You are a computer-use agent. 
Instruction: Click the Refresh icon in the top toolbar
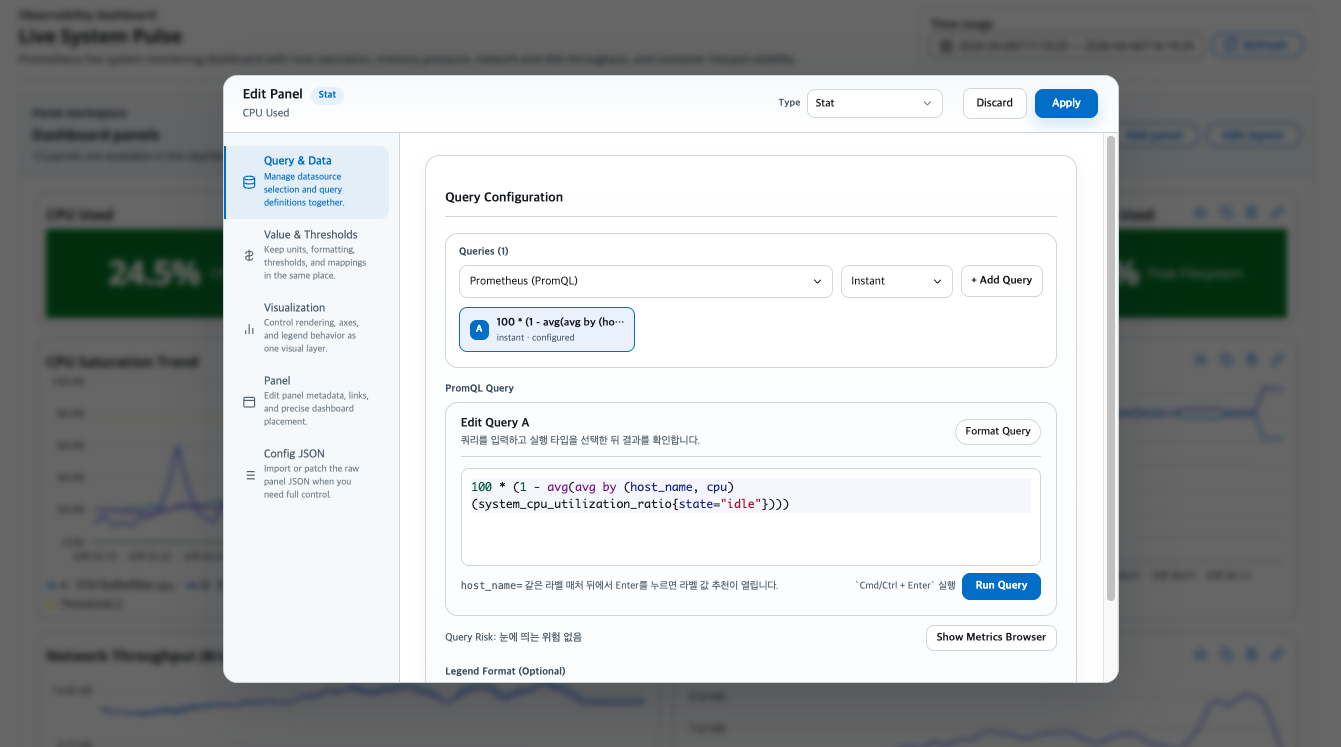pyautogui.click(x=1257, y=44)
